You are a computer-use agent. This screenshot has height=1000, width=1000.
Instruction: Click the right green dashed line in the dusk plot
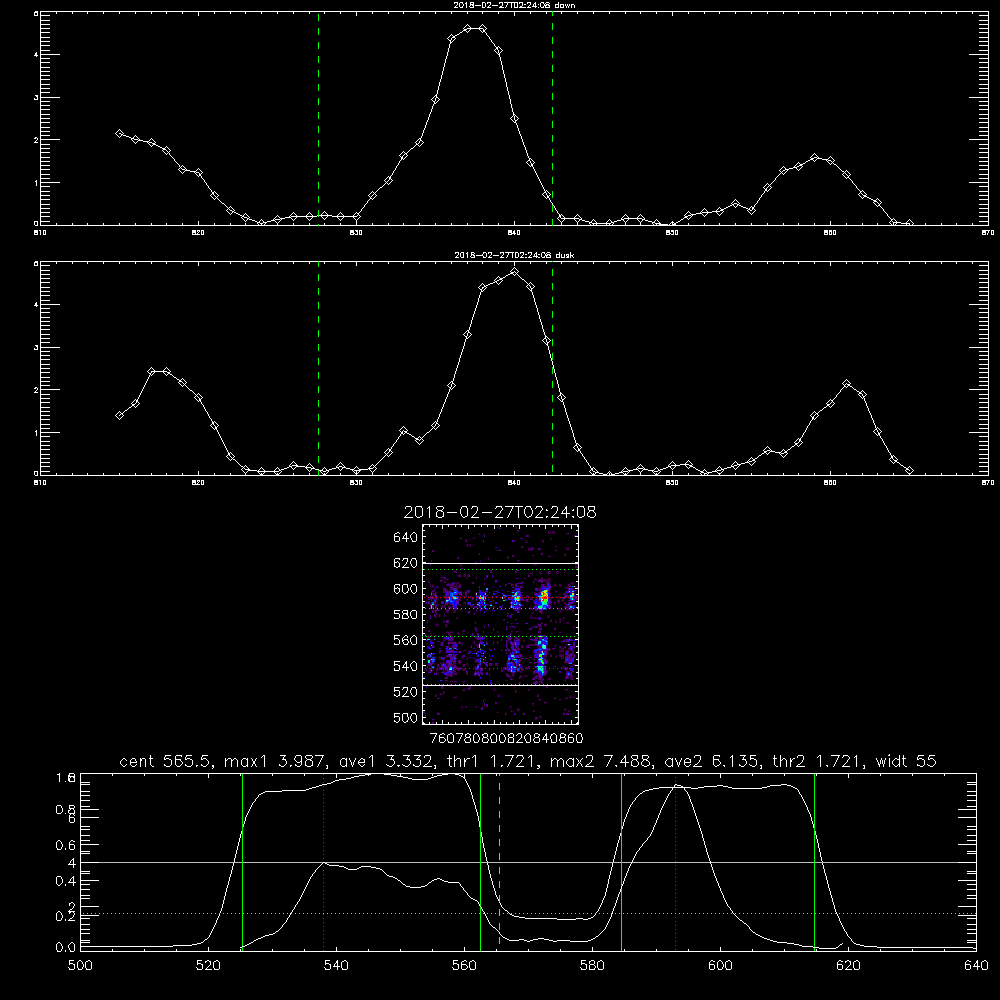click(552, 368)
